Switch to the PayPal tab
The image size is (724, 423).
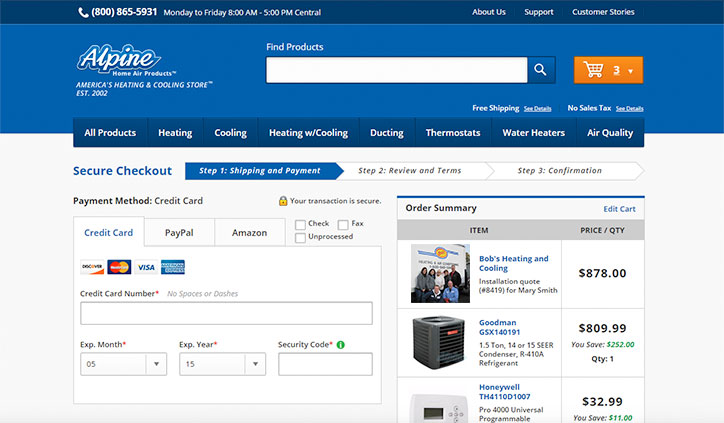click(x=179, y=232)
